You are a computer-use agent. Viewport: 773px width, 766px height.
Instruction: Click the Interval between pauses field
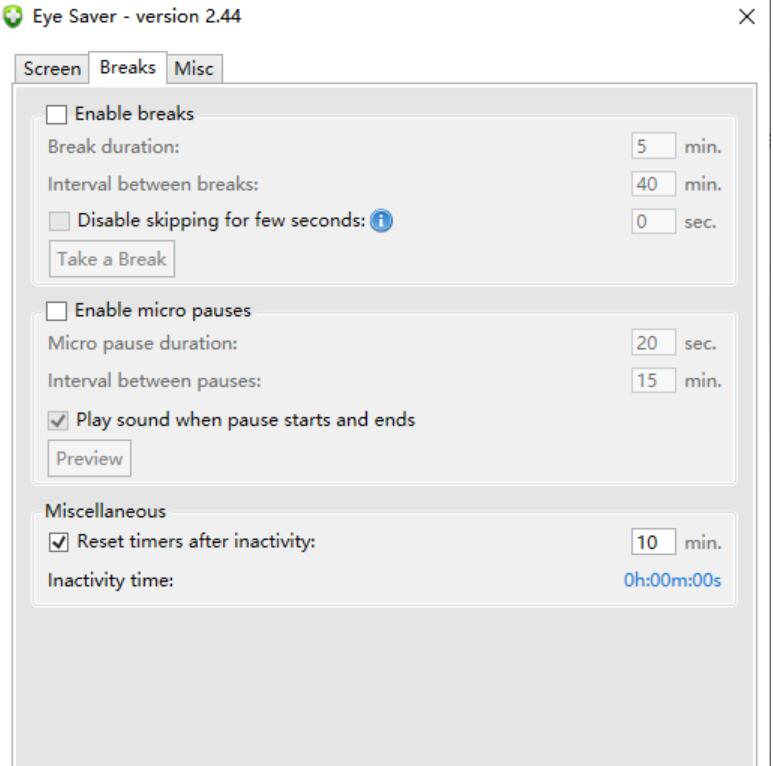[x=653, y=381]
